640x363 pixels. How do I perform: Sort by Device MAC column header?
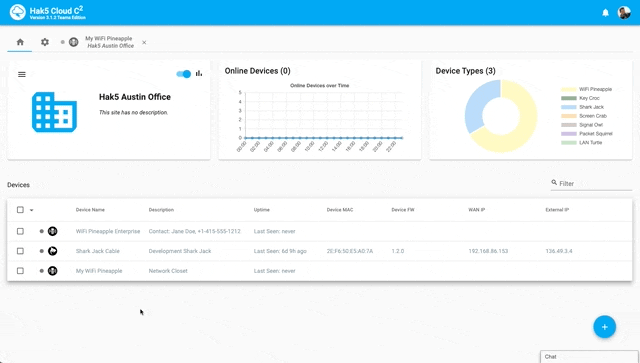pyautogui.click(x=340, y=210)
